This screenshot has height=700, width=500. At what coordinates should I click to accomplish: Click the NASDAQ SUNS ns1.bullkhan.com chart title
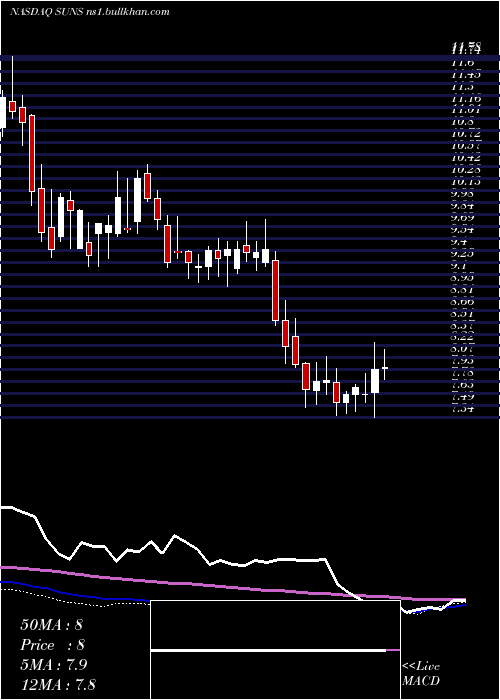tap(90, 12)
